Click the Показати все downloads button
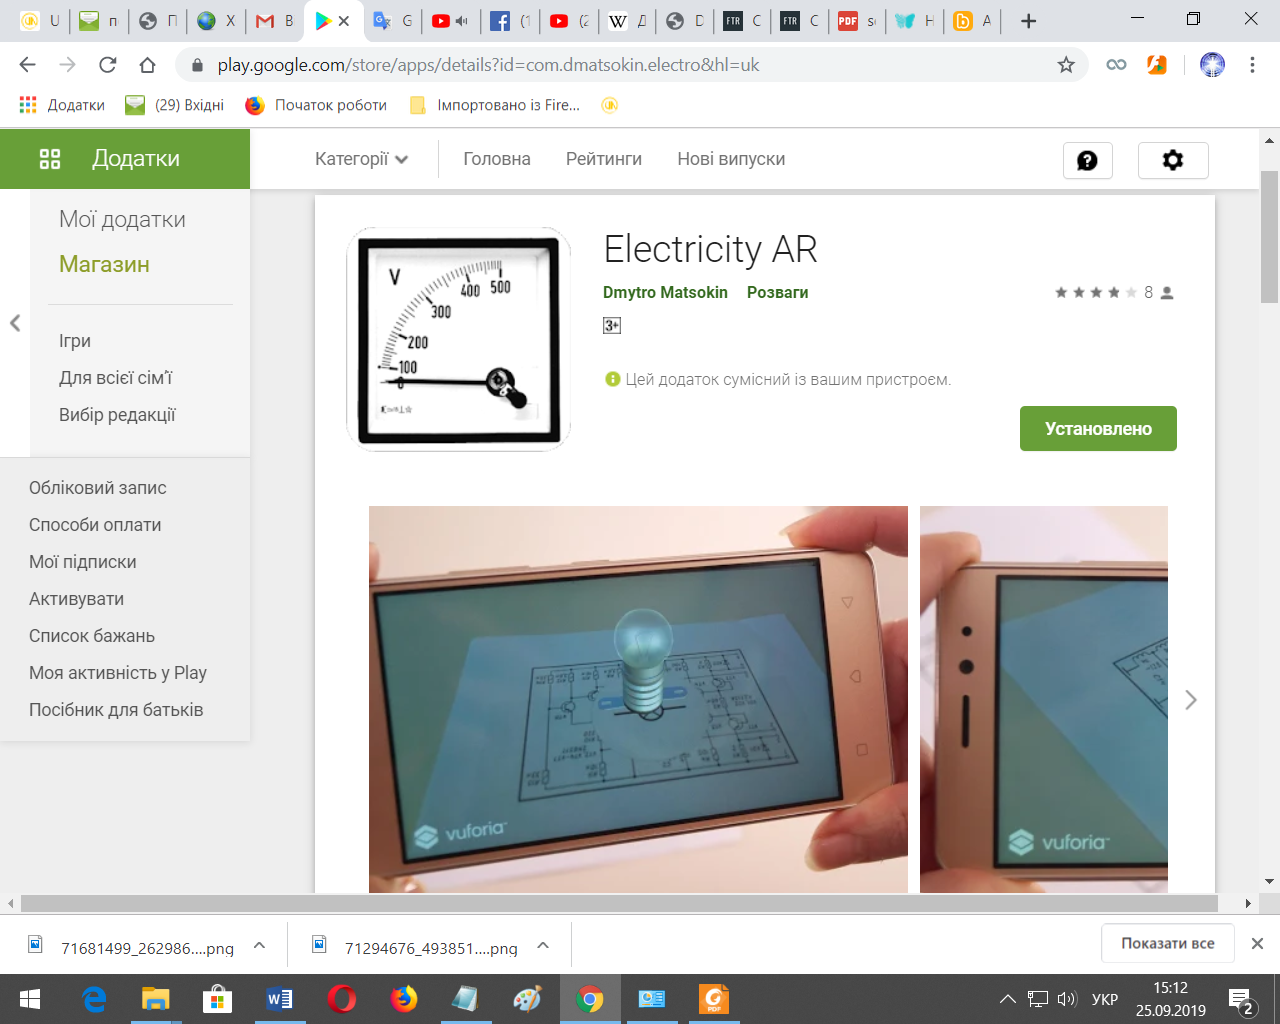The image size is (1280, 1024). tap(1168, 943)
